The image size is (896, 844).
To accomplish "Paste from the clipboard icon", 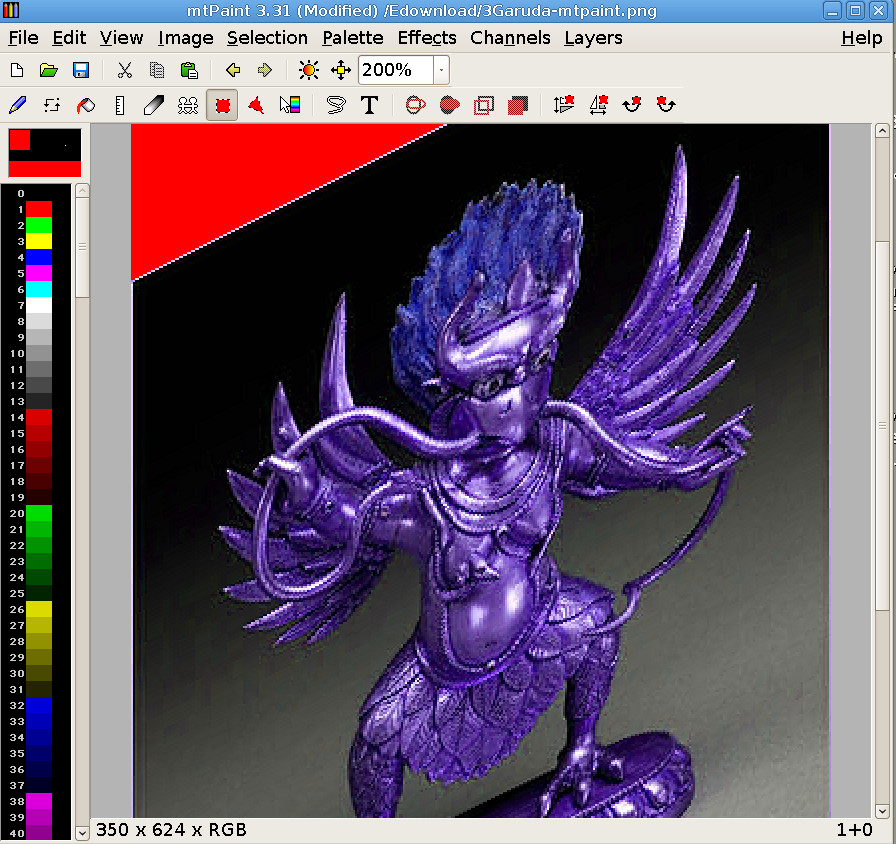I will coord(189,70).
